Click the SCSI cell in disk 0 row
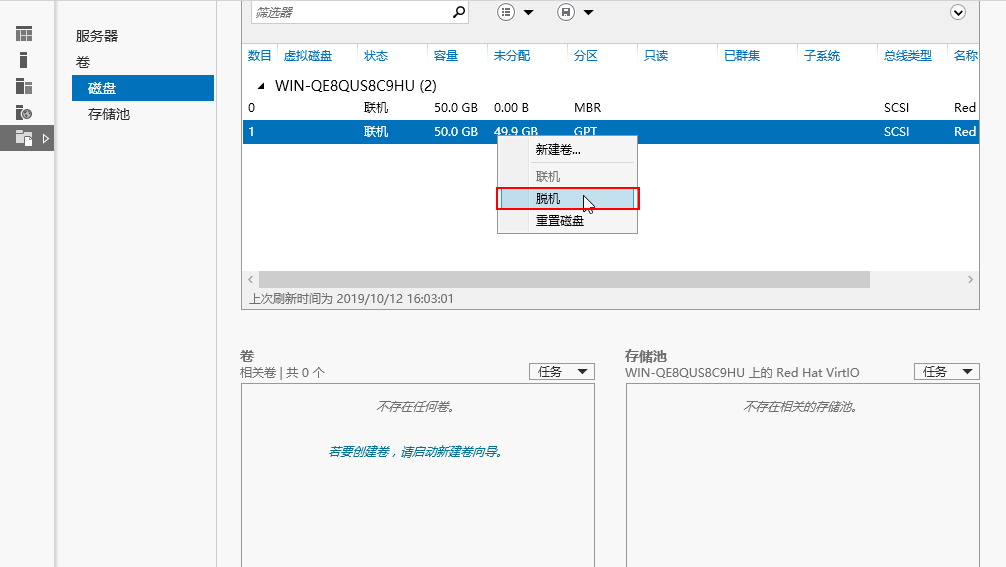This screenshot has width=1006, height=567. pos(896,108)
